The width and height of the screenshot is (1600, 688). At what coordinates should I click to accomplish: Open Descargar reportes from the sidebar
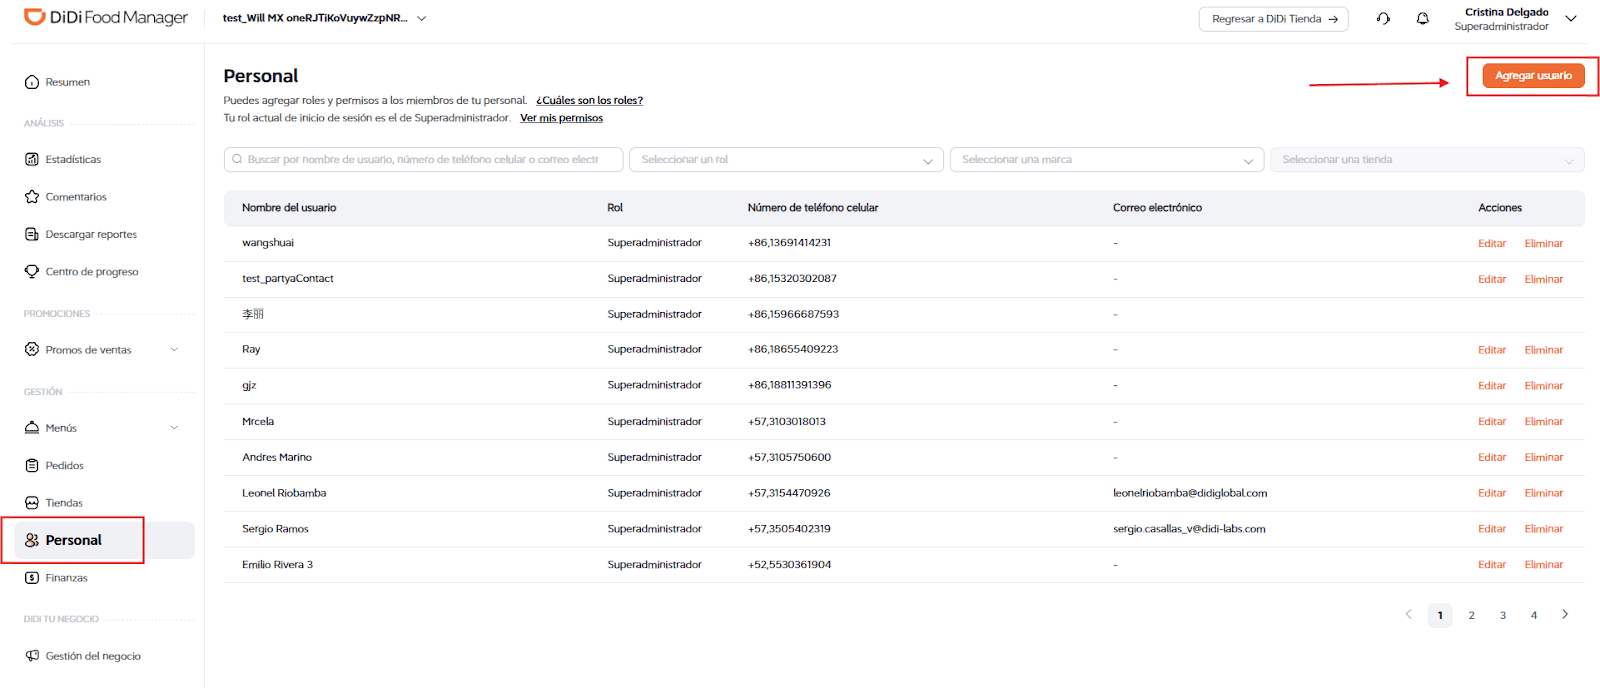coord(90,234)
